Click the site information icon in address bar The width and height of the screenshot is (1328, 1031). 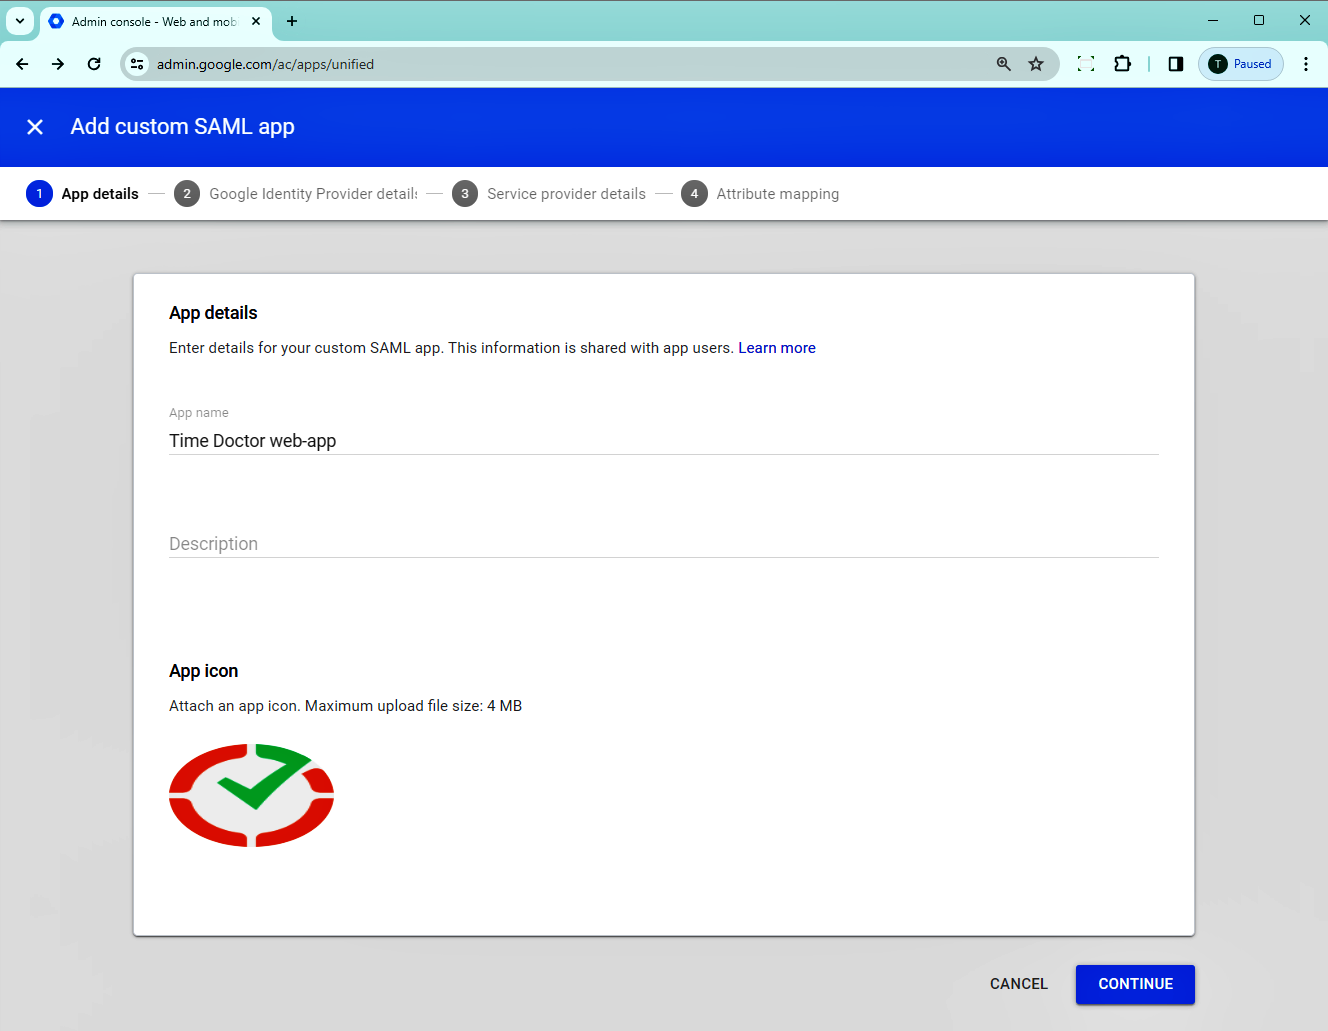tap(136, 63)
